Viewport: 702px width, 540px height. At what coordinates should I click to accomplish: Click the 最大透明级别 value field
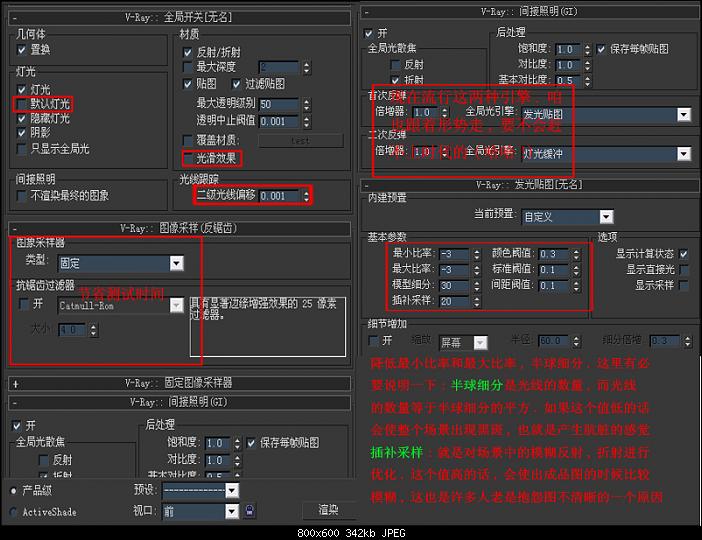click(x=279, y=105)
